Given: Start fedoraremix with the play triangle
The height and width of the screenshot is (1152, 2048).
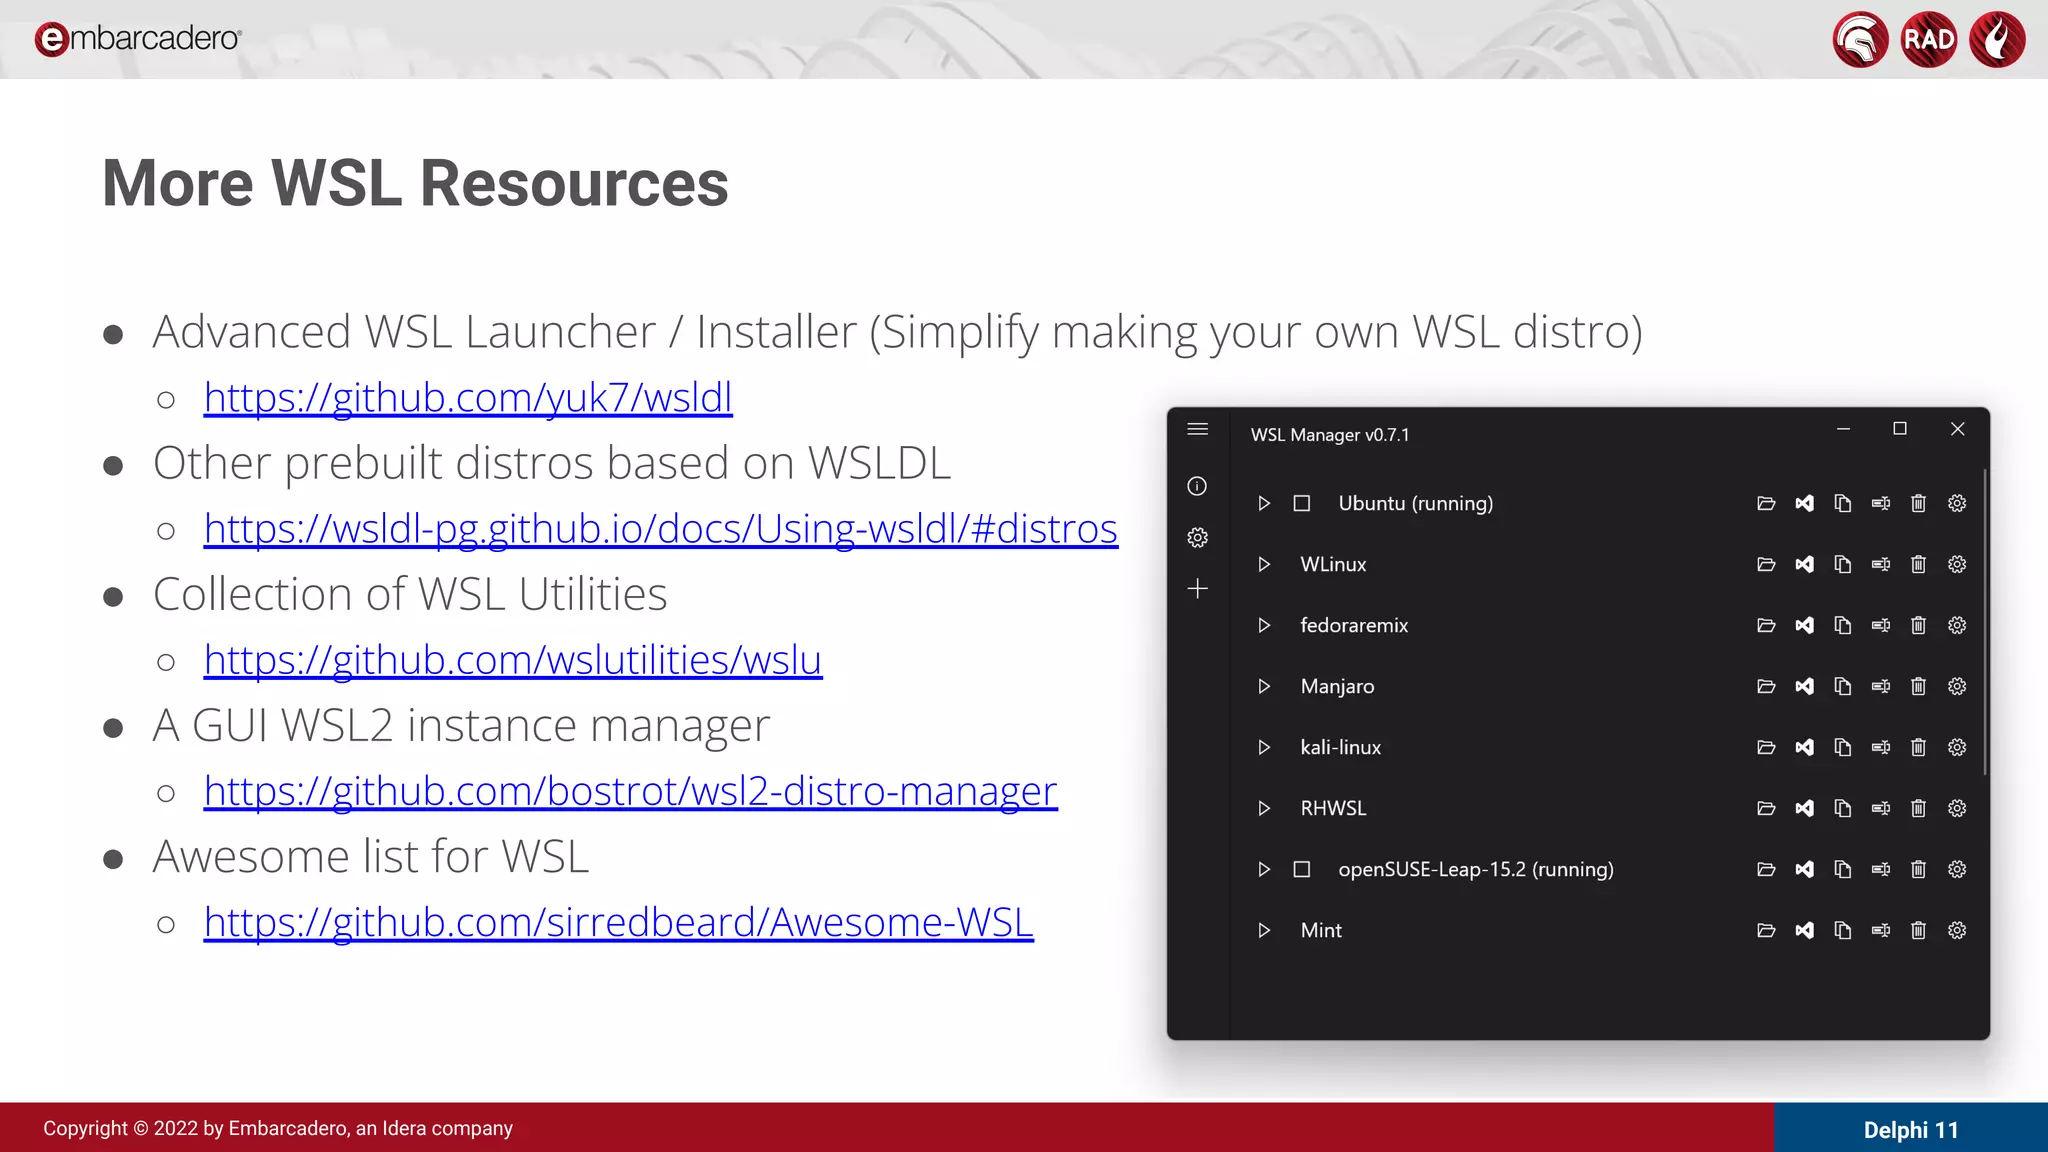Looking at the screenshot, I should 1264,625.
